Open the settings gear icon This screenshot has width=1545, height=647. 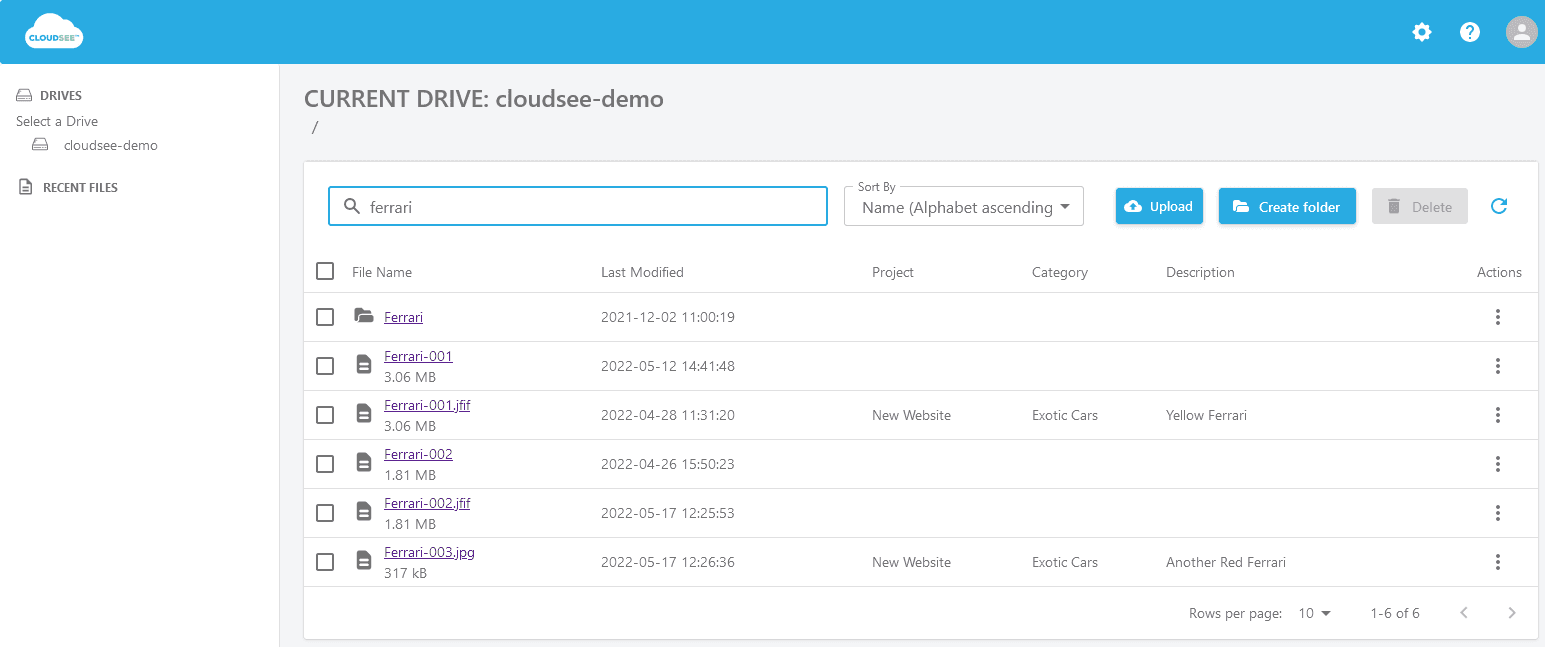1421,32
